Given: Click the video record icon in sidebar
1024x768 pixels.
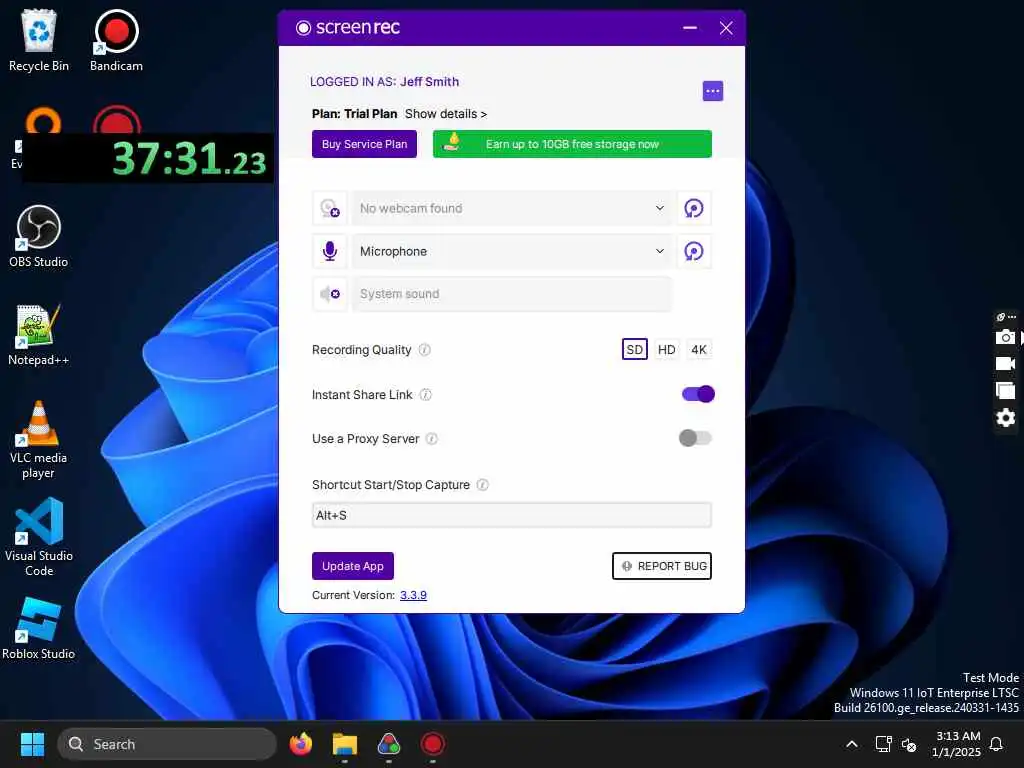Looking at the screenshot, I should [1005, 364].
